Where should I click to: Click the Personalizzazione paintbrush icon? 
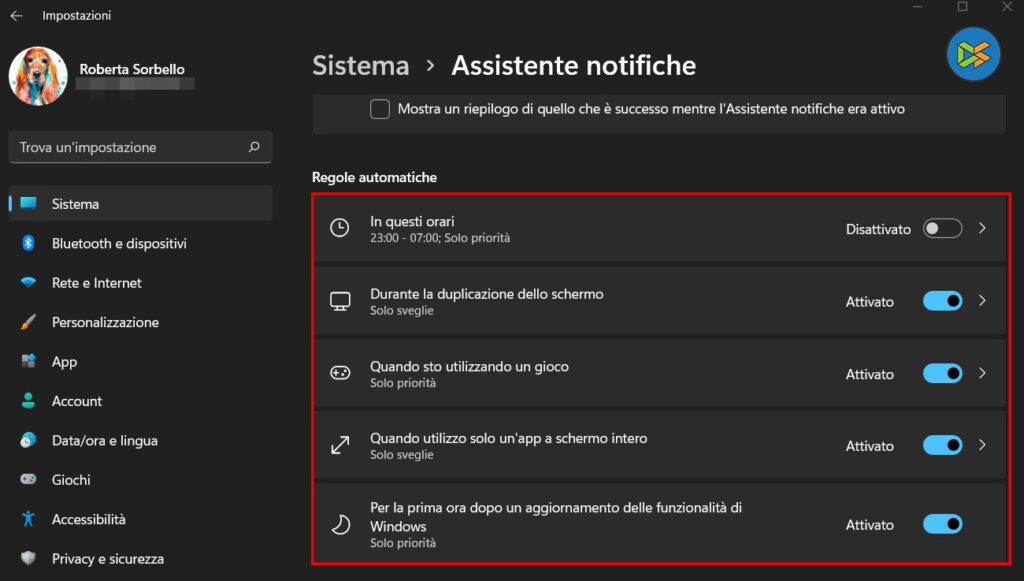28,322
